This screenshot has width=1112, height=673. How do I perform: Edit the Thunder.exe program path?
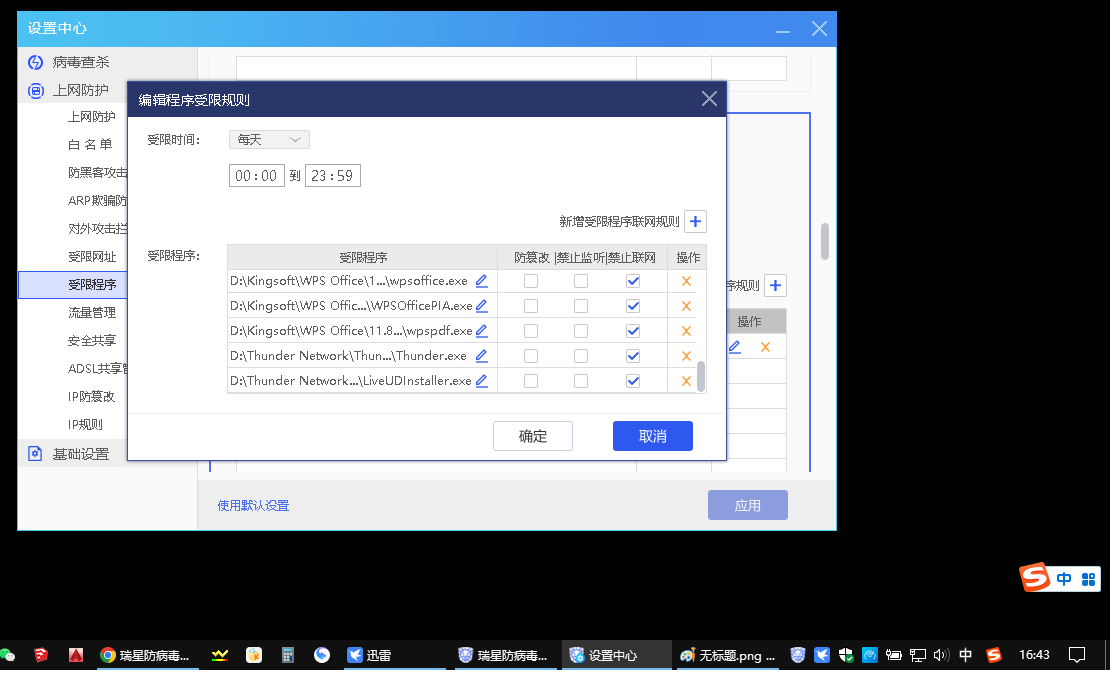tap(482, 355)
